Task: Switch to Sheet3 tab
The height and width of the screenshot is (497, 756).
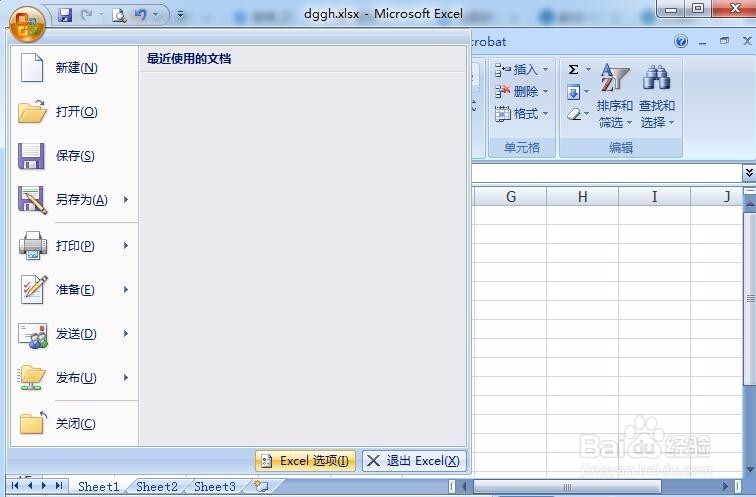Action: 215,486
